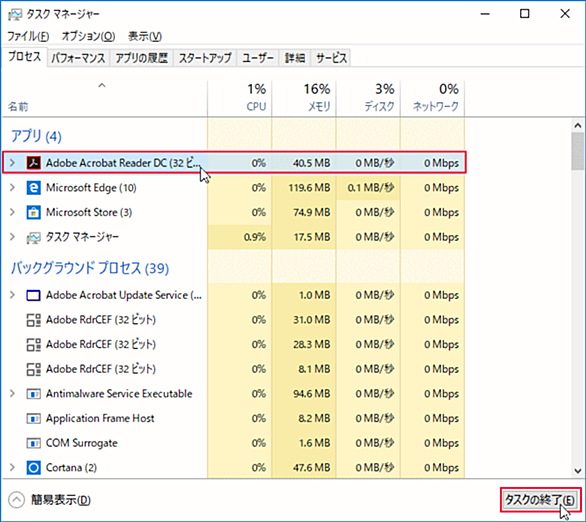
Task: Click the vertical scrollbar thumb
Action: (x=578, y=151)
